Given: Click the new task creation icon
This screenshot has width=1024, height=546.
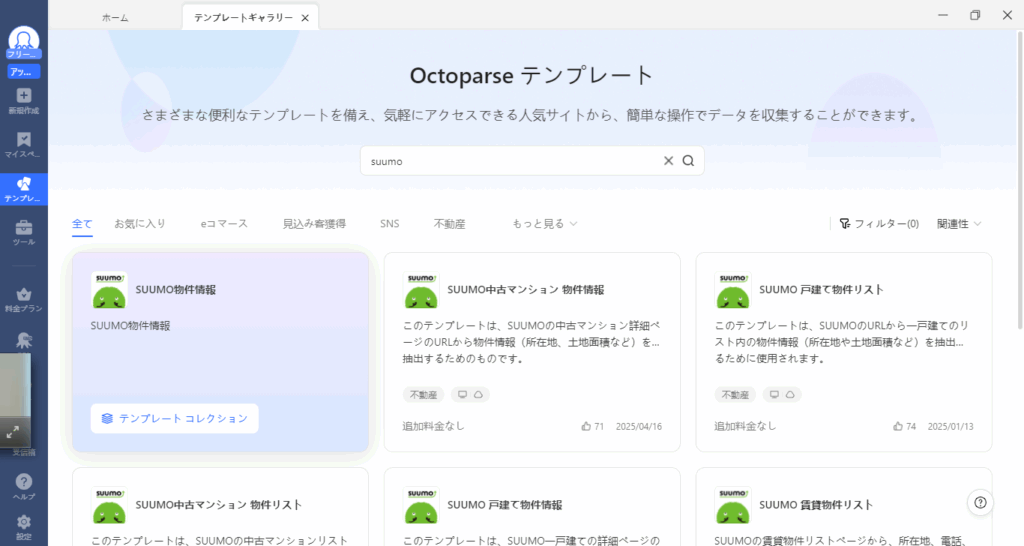Looking at the screenshot, I should pos(24,95).
